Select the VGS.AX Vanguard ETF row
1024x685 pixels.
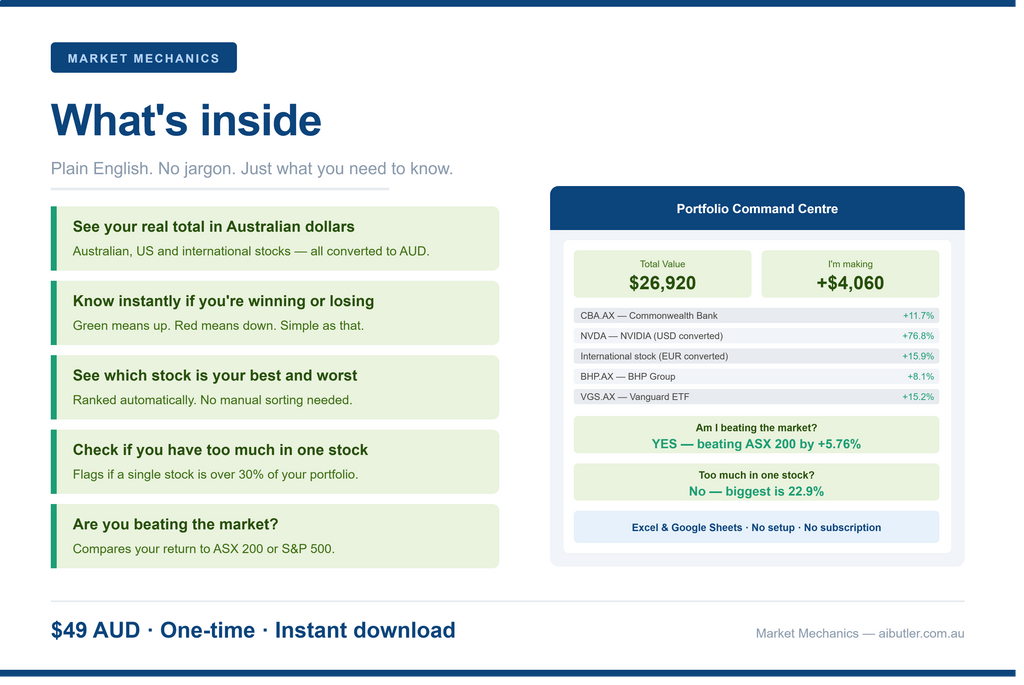point(756,396)
